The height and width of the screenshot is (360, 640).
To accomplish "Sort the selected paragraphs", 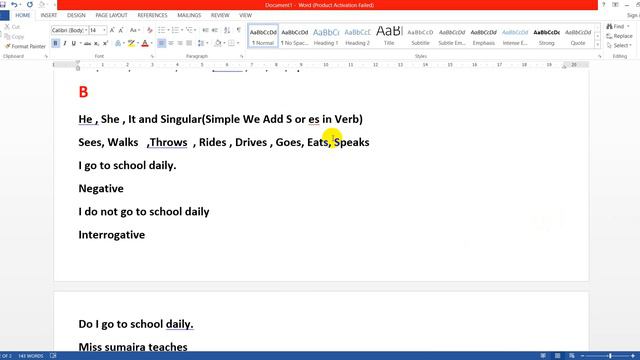I will pyautogui.click(x=227, y=30).
